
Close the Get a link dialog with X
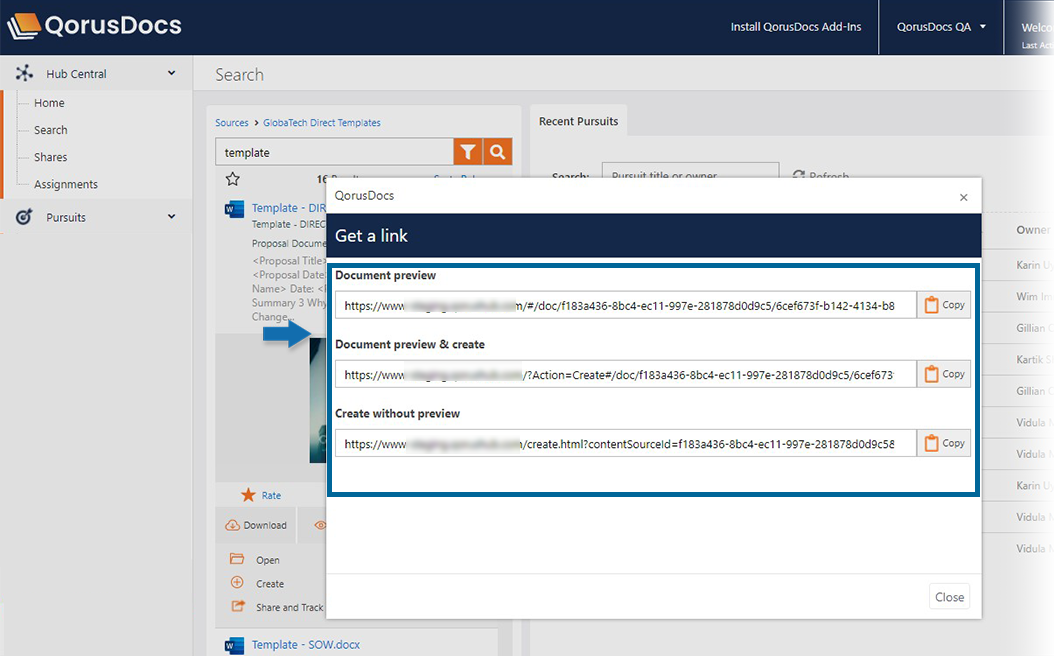(x=963, y=197)
